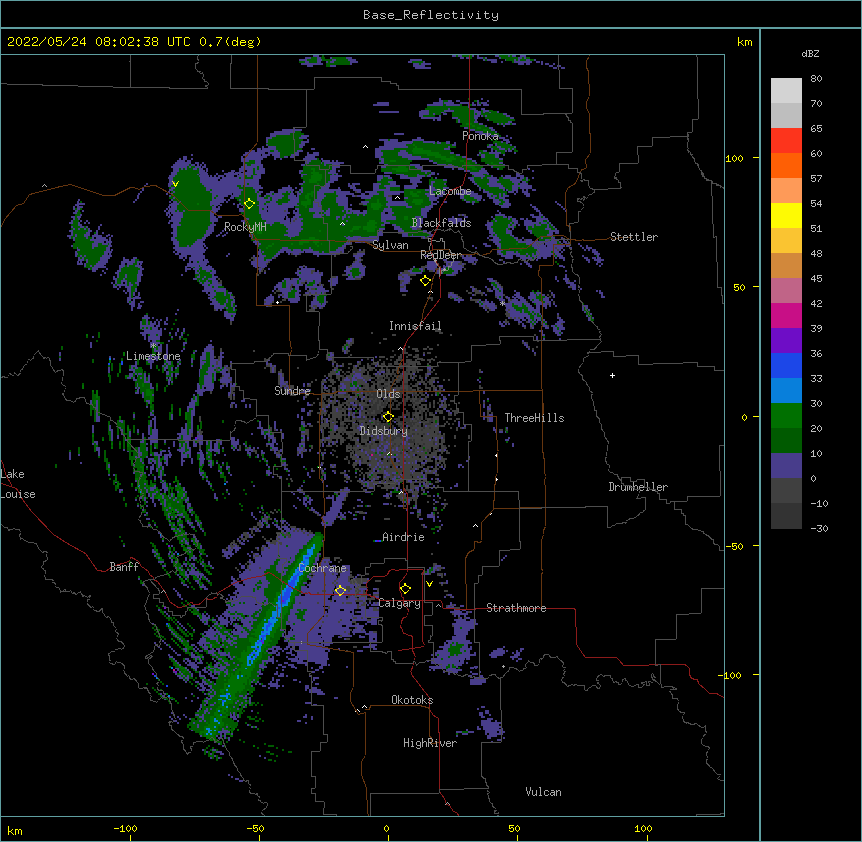This screenshot has height=842, width=862.
Task: Click the dBZ legend heading
Action: pyautogui.click(x=810, y=53)
